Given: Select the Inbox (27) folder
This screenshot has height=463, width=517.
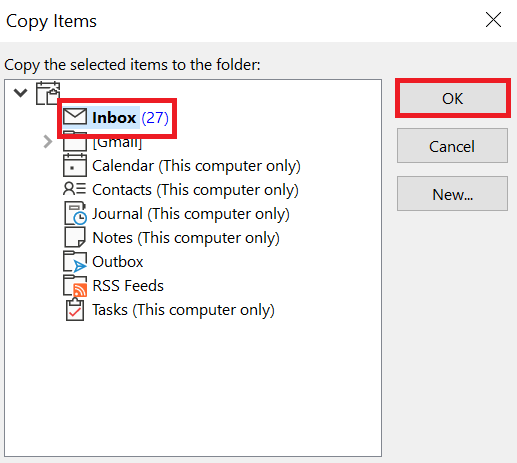Looking at the screenshot, I should 130,117.
